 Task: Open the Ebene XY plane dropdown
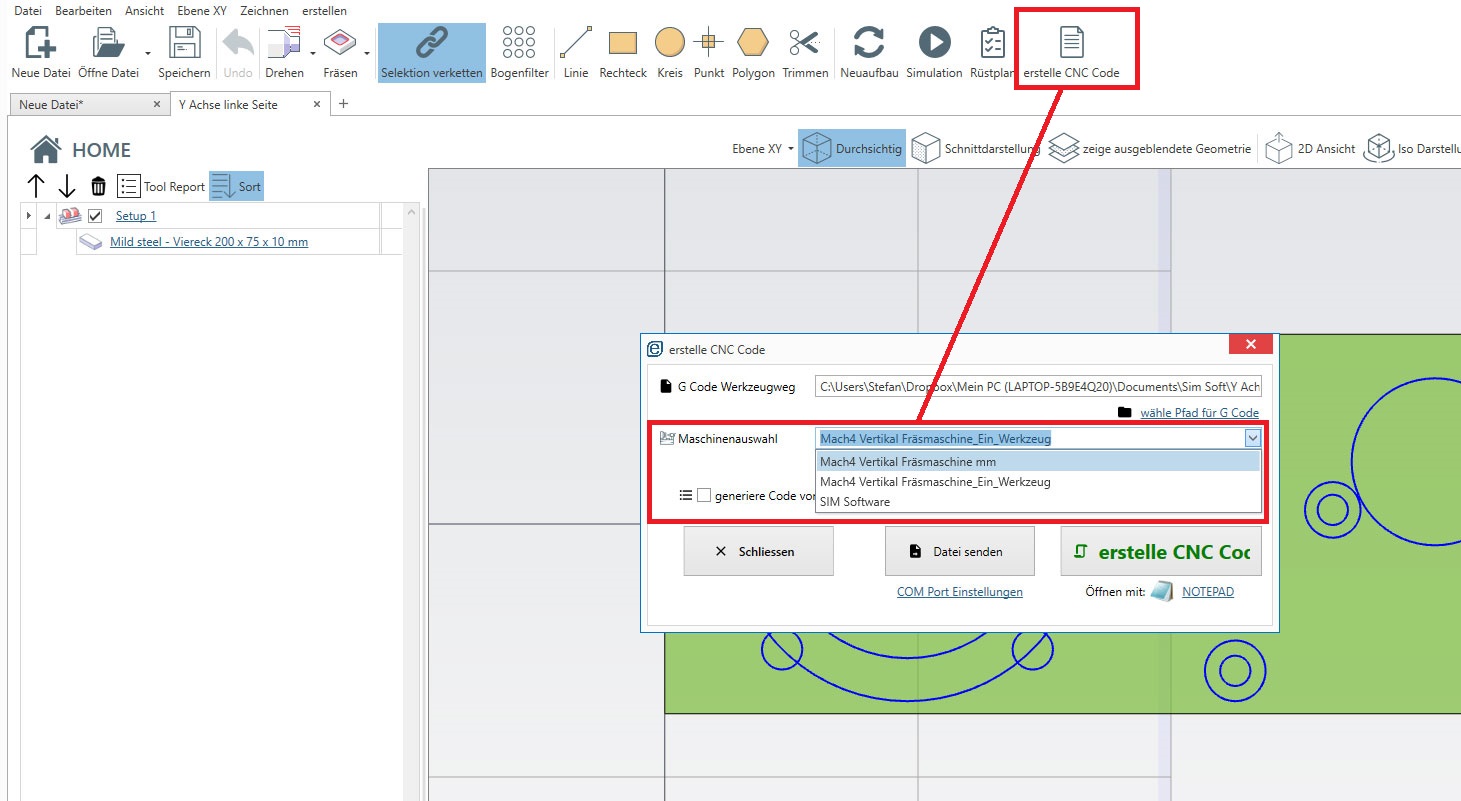[x=762, y=149]
